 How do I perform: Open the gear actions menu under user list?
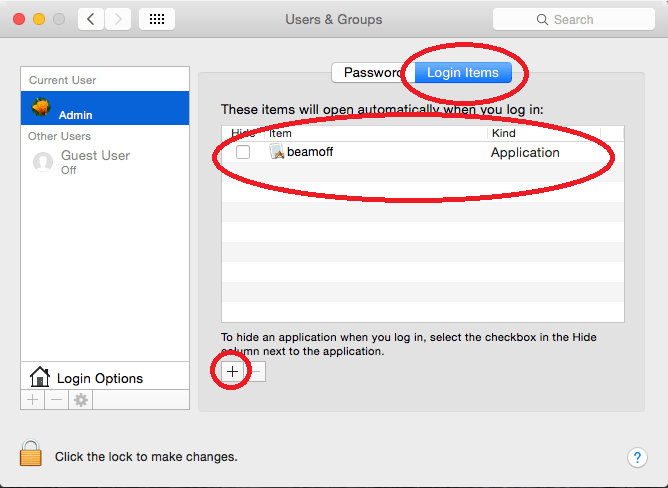tap(81, 399)
